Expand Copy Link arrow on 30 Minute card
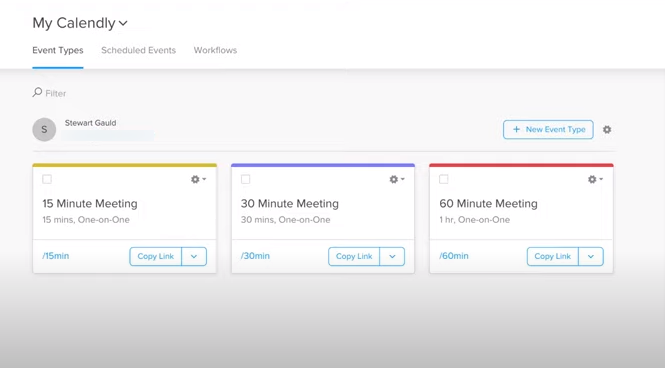The image size is (665, 368). (392, 256)
